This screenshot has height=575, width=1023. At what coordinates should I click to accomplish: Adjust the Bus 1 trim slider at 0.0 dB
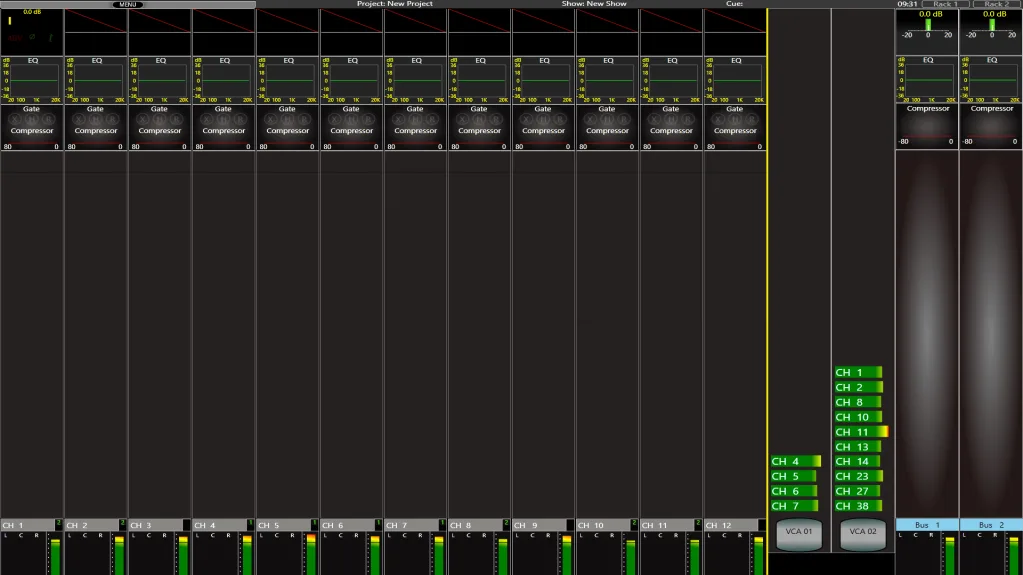point(928,25)
